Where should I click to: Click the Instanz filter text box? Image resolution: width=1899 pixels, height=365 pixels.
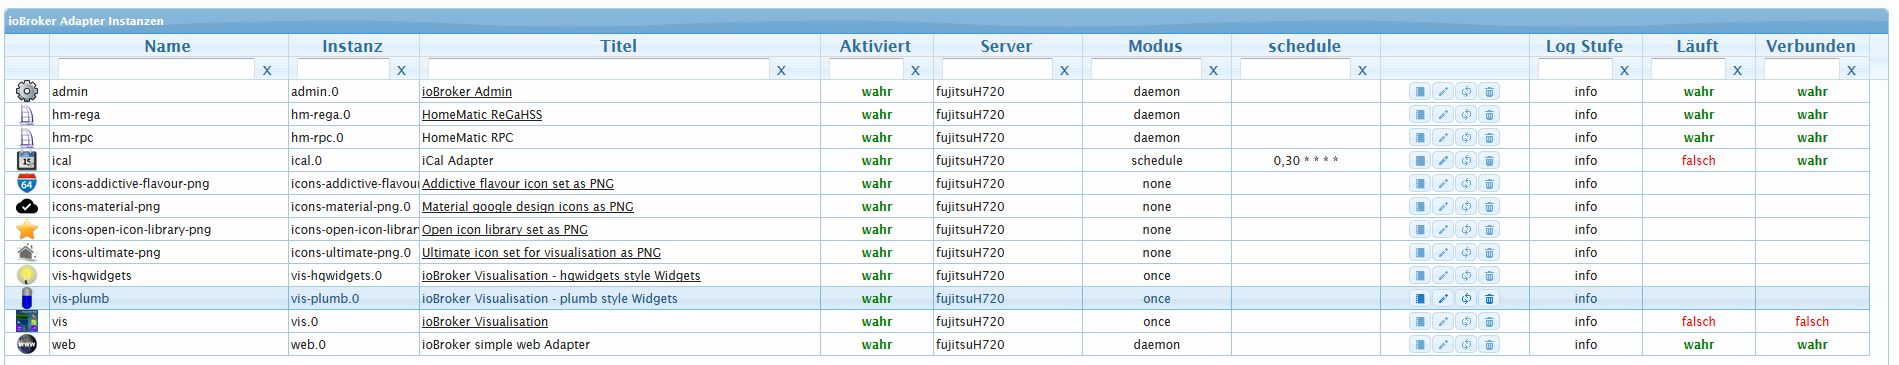click(343, 69)
